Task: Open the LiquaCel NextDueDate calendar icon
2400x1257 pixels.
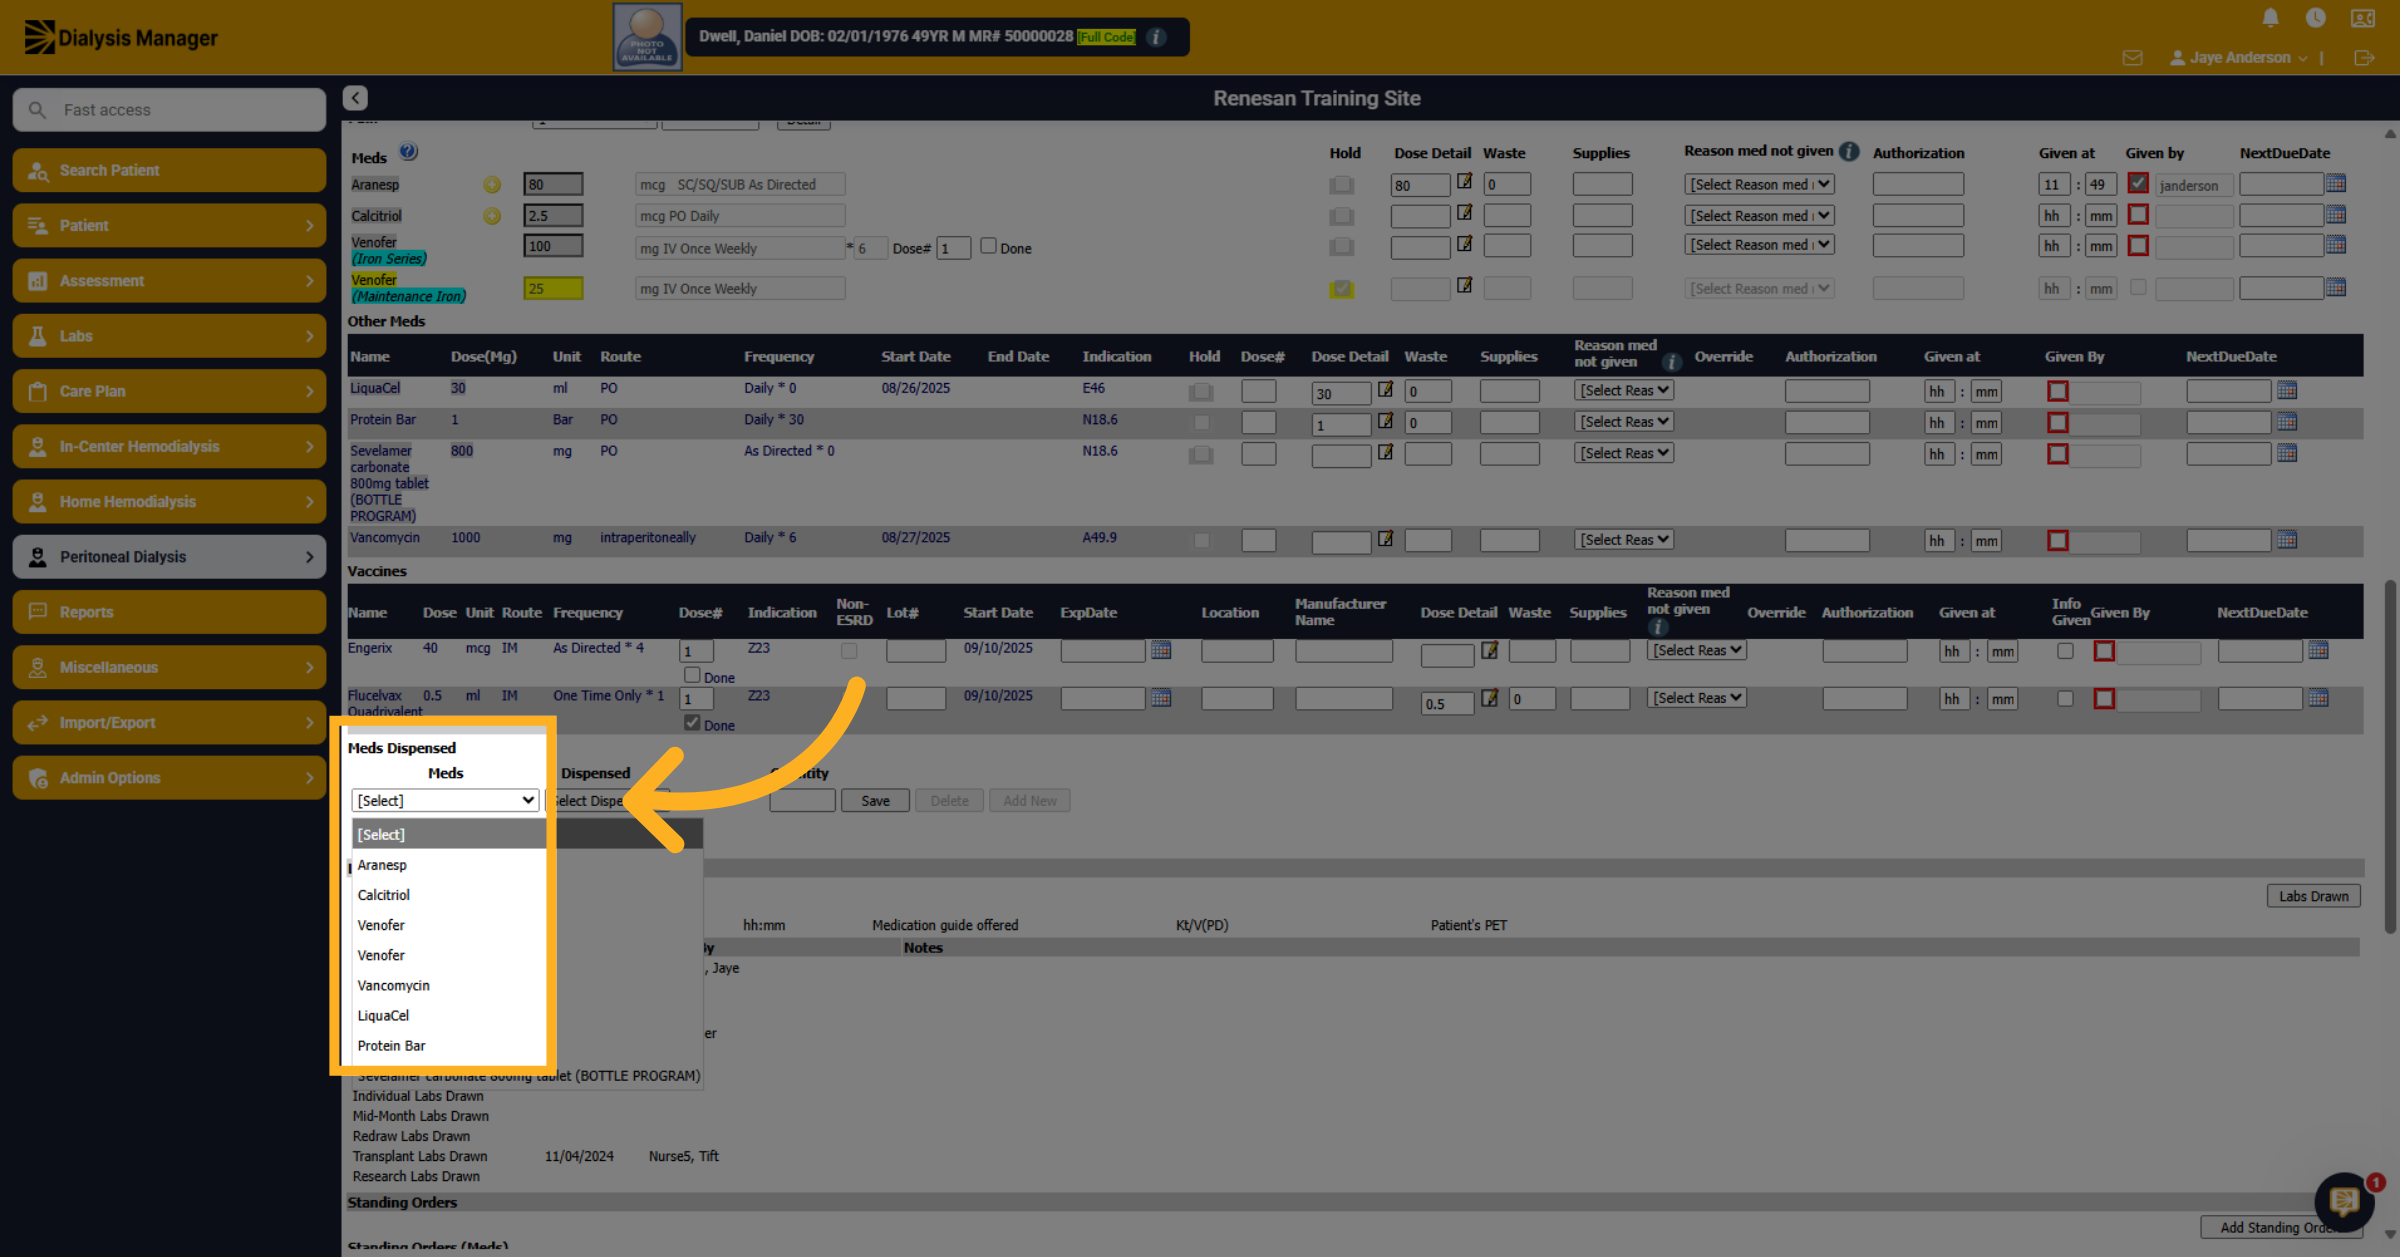Action: click(2286, 390)
